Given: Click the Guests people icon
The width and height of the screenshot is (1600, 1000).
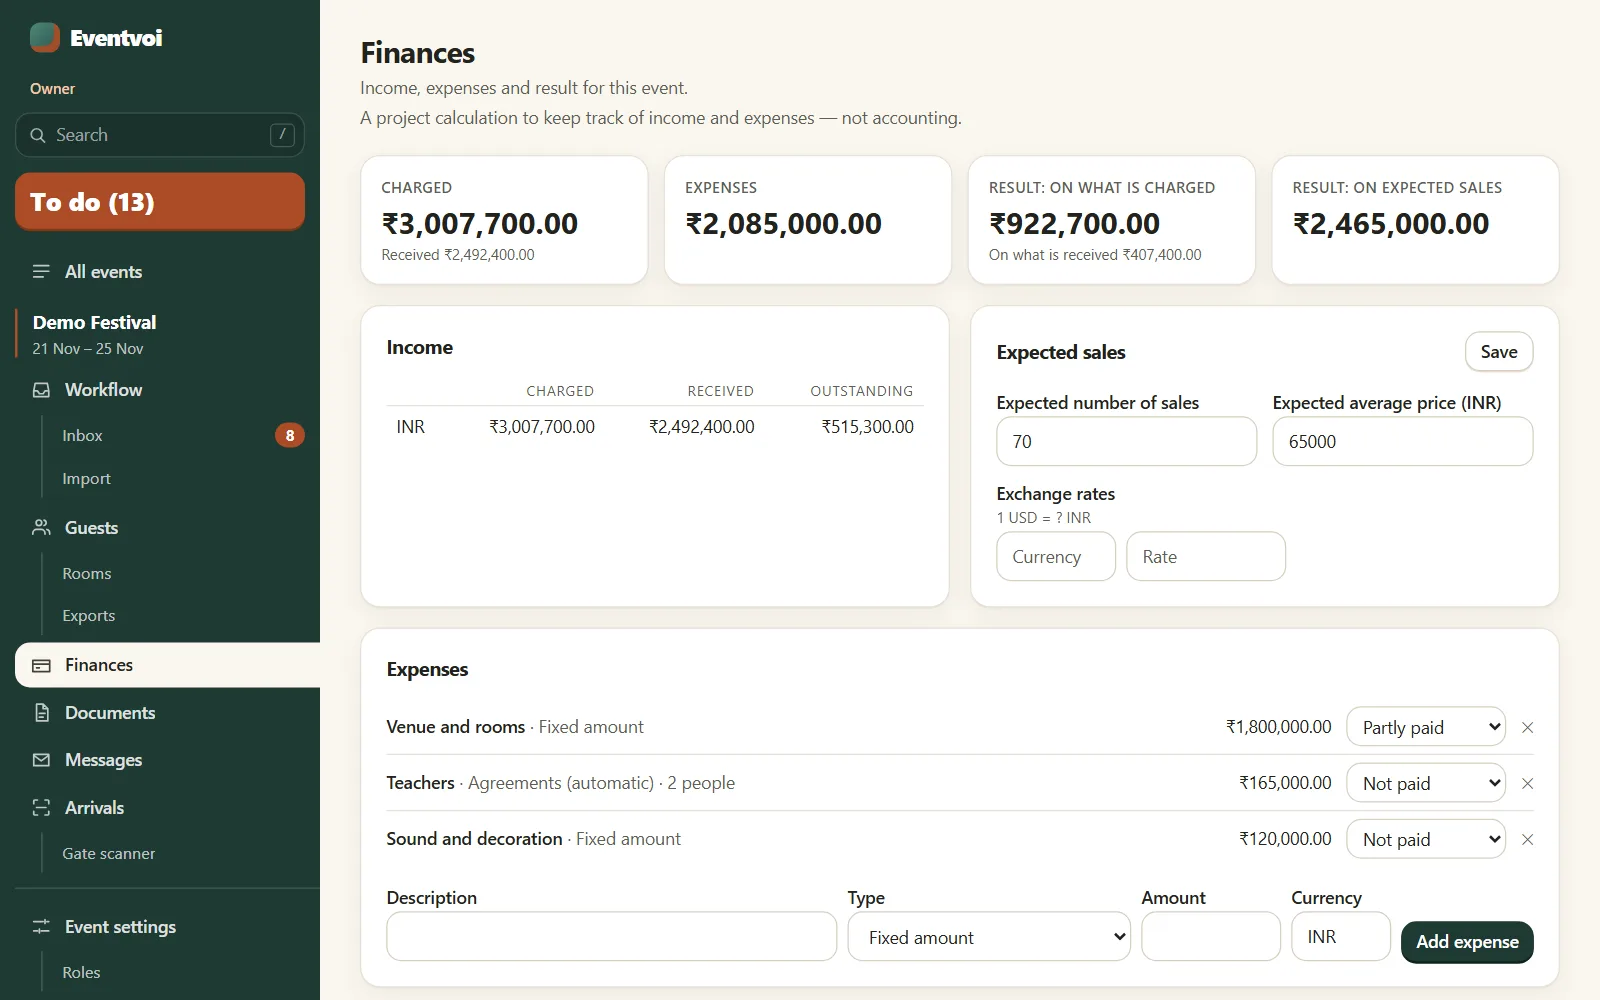Looking at the screenshot, I should tap(41, 528).
